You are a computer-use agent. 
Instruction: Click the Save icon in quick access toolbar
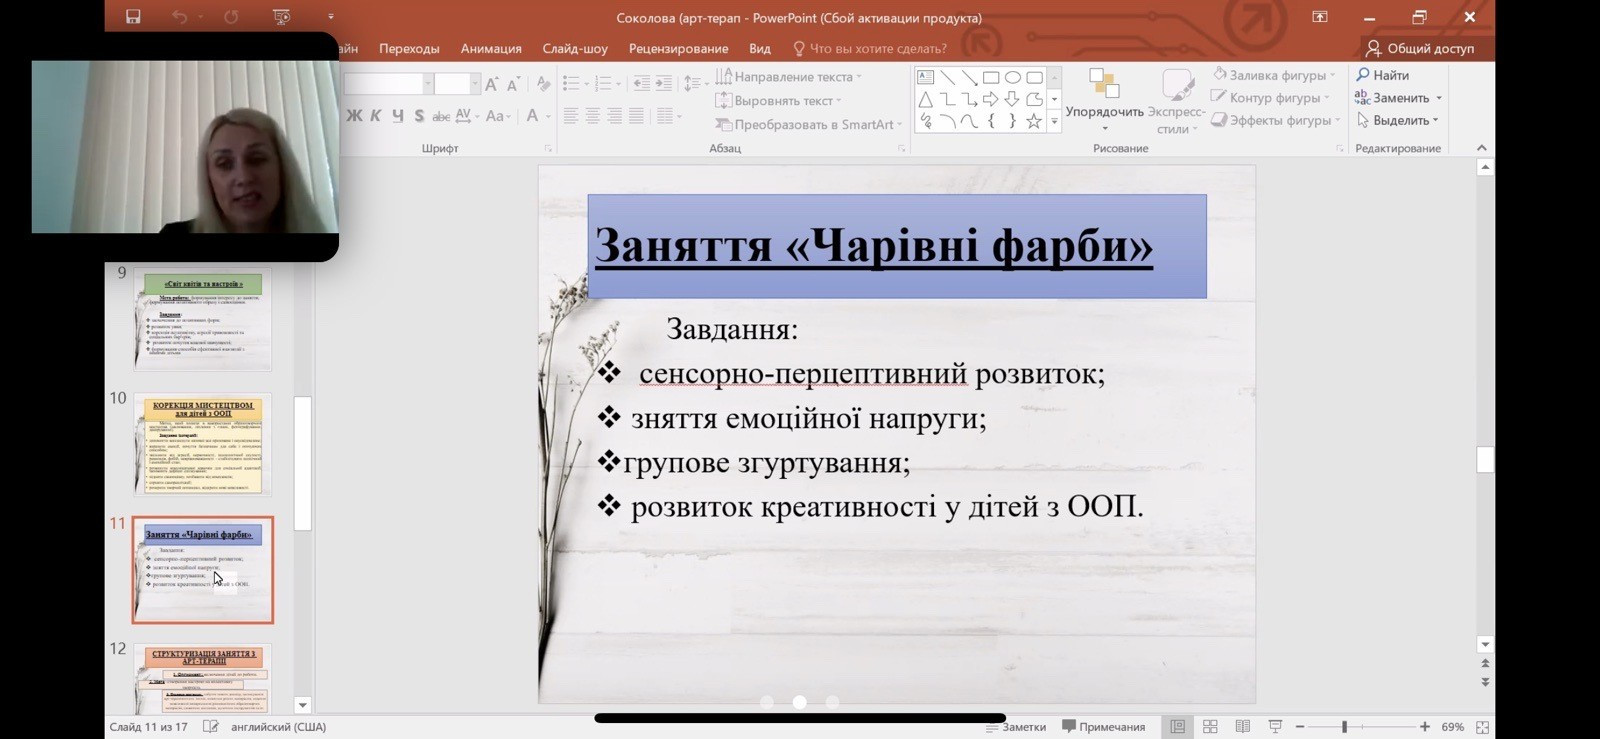coord(132,17)
